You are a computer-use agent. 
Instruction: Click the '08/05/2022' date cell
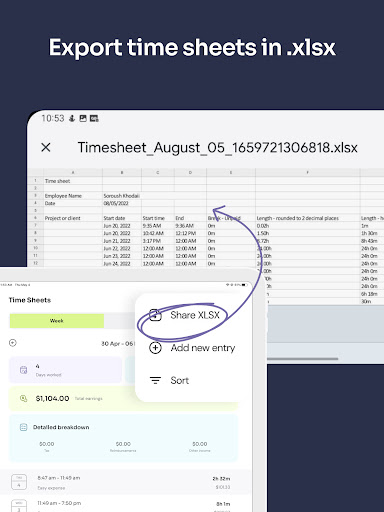point(122,203)
